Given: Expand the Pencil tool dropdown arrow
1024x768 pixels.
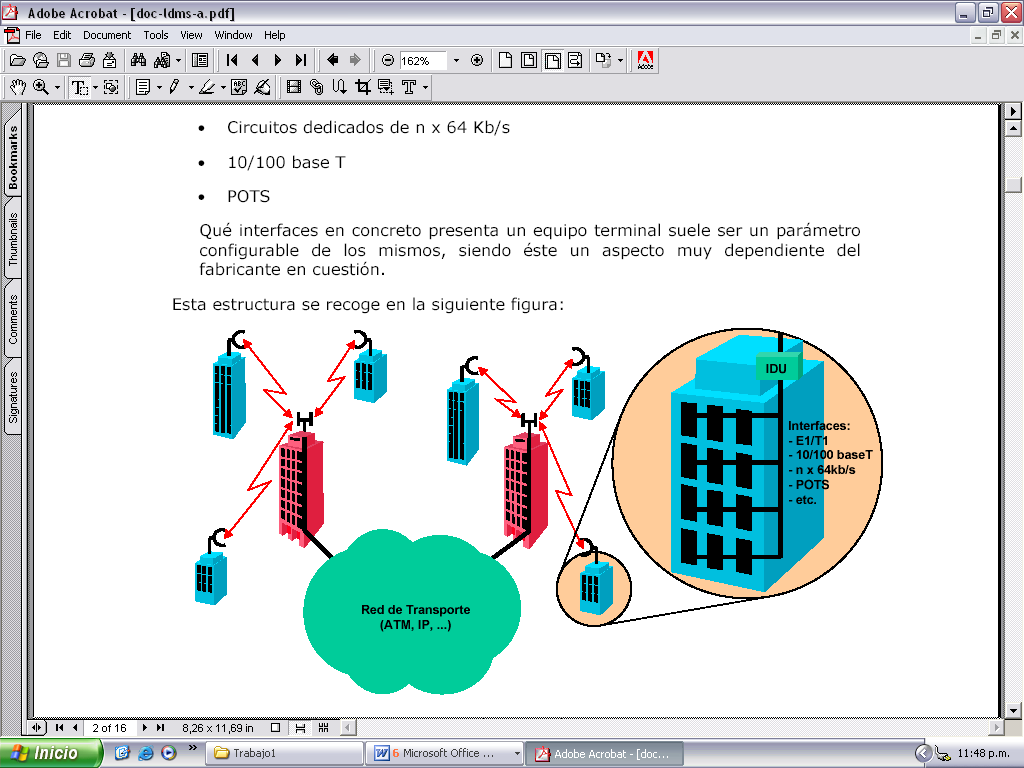Looking at the screenshot, I should pyautogui.click(x=191, y=88).
